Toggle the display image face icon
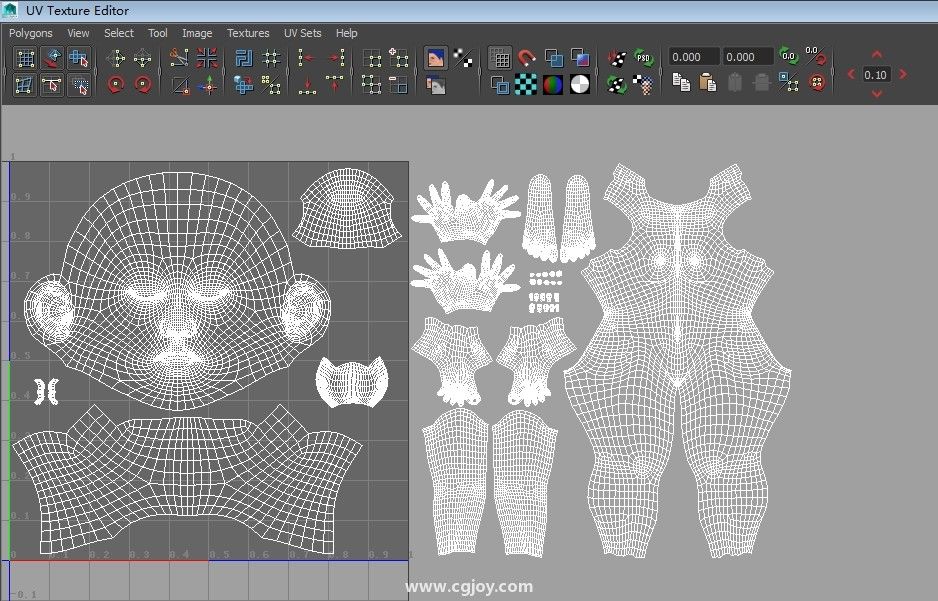The image size is (938, 601). 436,58
